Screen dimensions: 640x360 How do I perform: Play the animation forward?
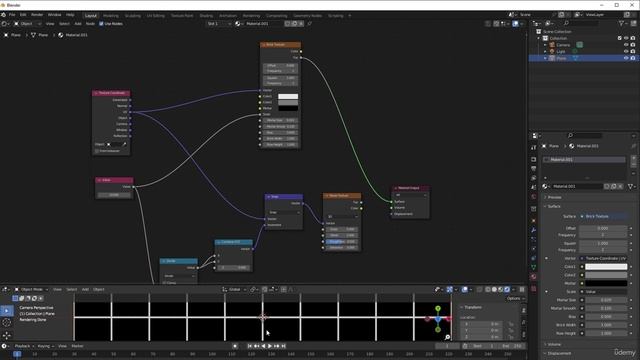[x=270, y=346]
